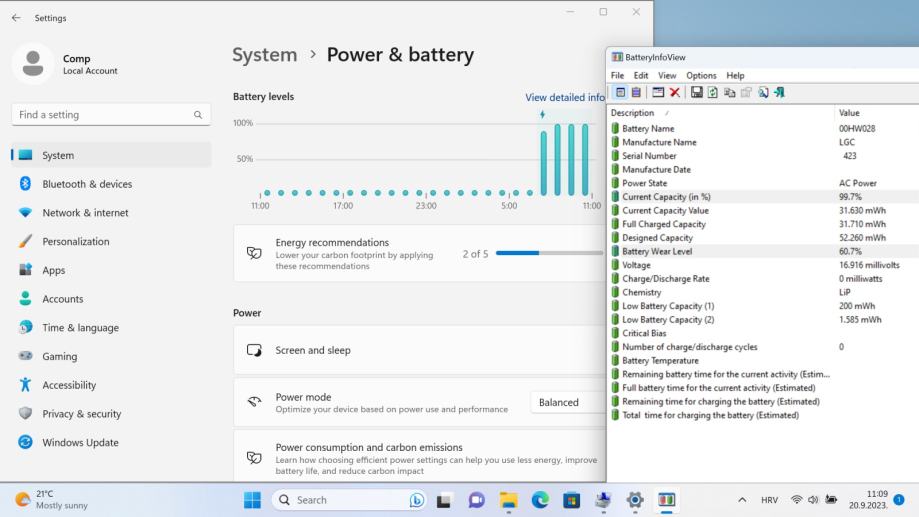This screenshot has width=919, height=517.
Task: Select the Designed Capacity row
Action: click(763, 237)
